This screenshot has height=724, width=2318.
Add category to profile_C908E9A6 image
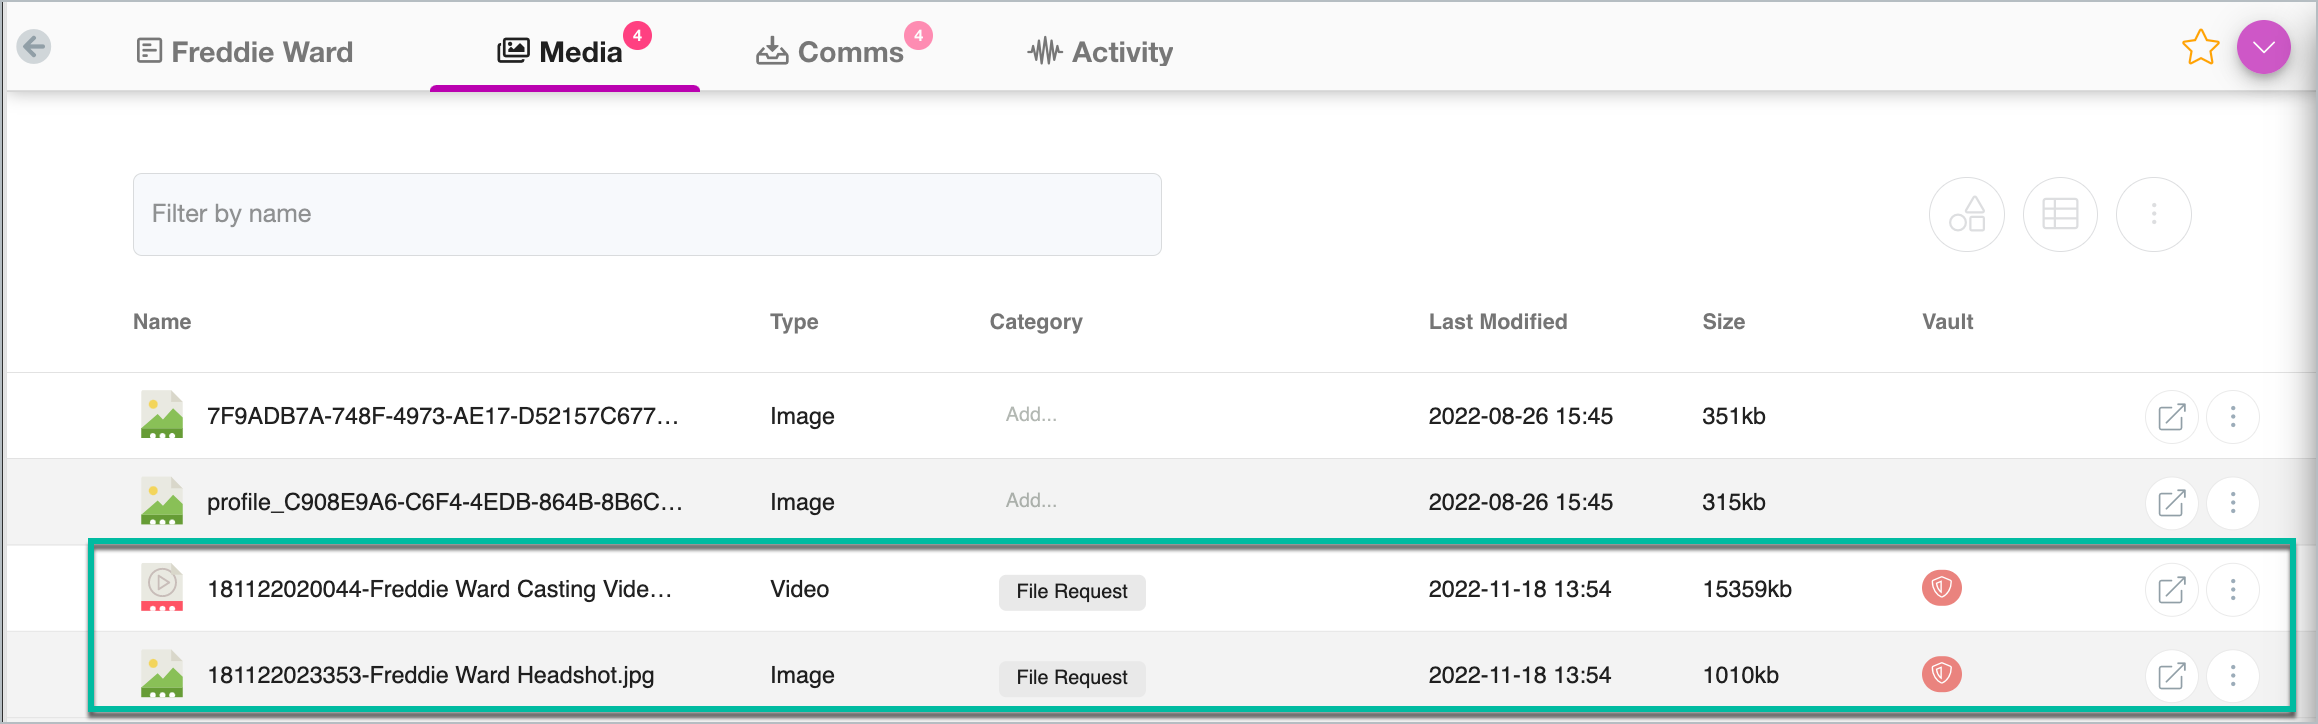click(1031, 501)
